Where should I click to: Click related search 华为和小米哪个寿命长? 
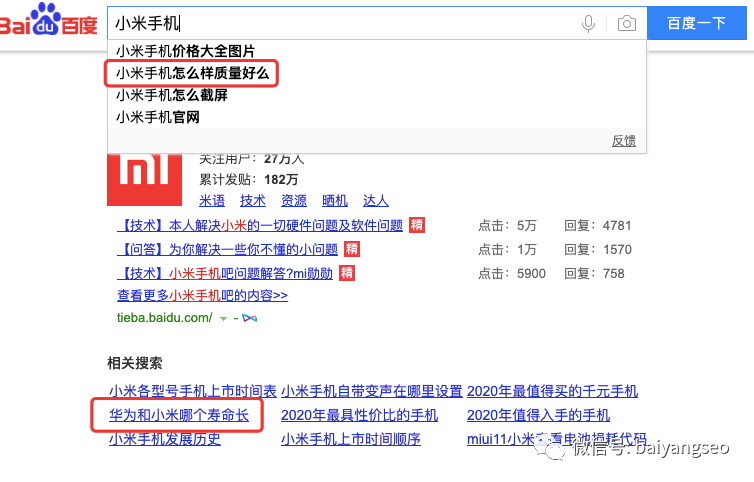[x=179, y=415]
